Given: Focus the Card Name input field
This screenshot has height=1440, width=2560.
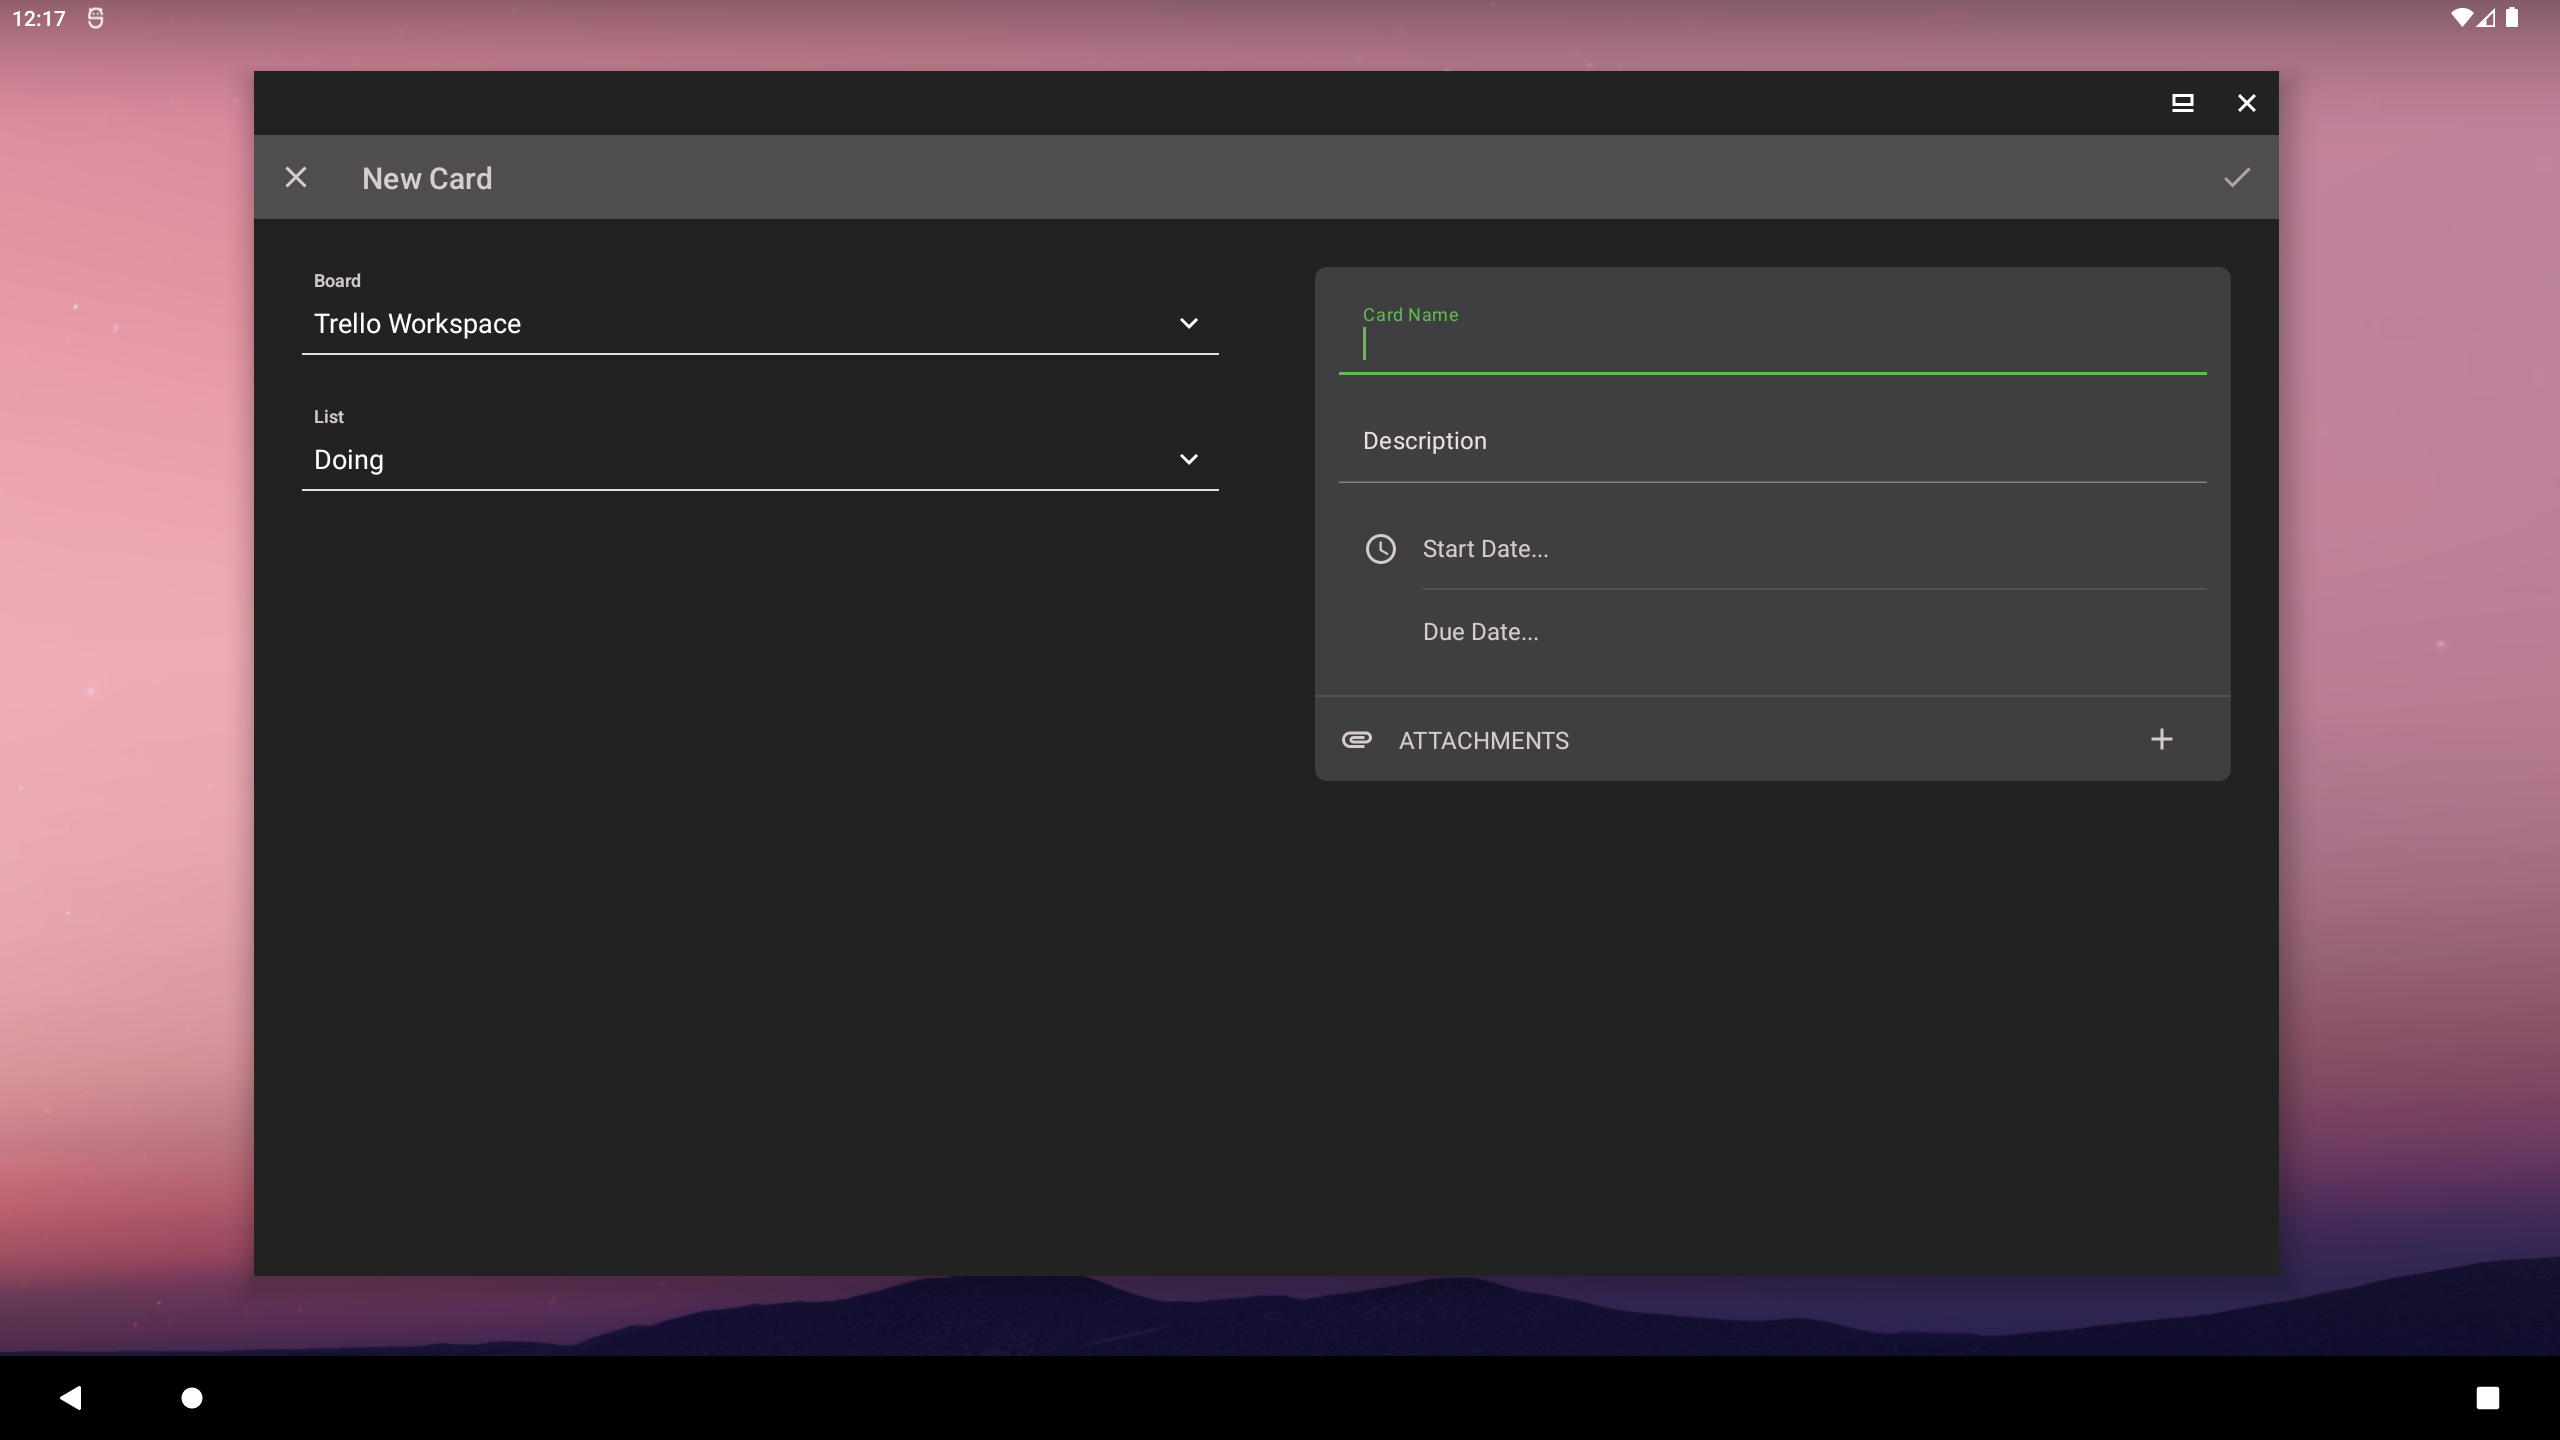Looking at the screenshot, I should tap(1772, 338).
